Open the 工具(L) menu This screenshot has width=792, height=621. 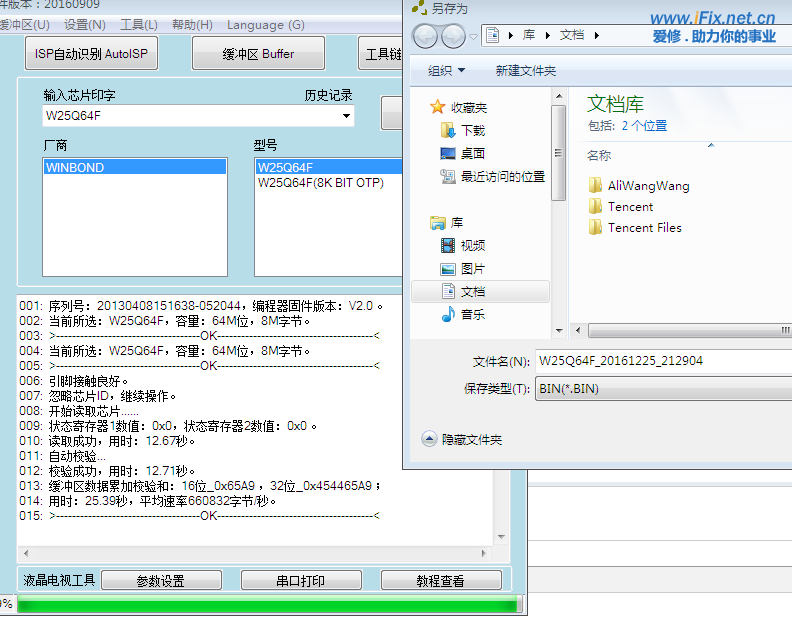[x=138, y=24]
